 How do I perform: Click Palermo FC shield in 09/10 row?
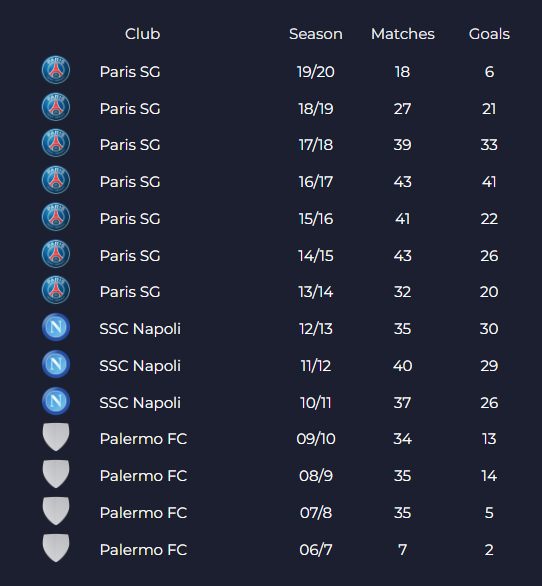point(56,437)
